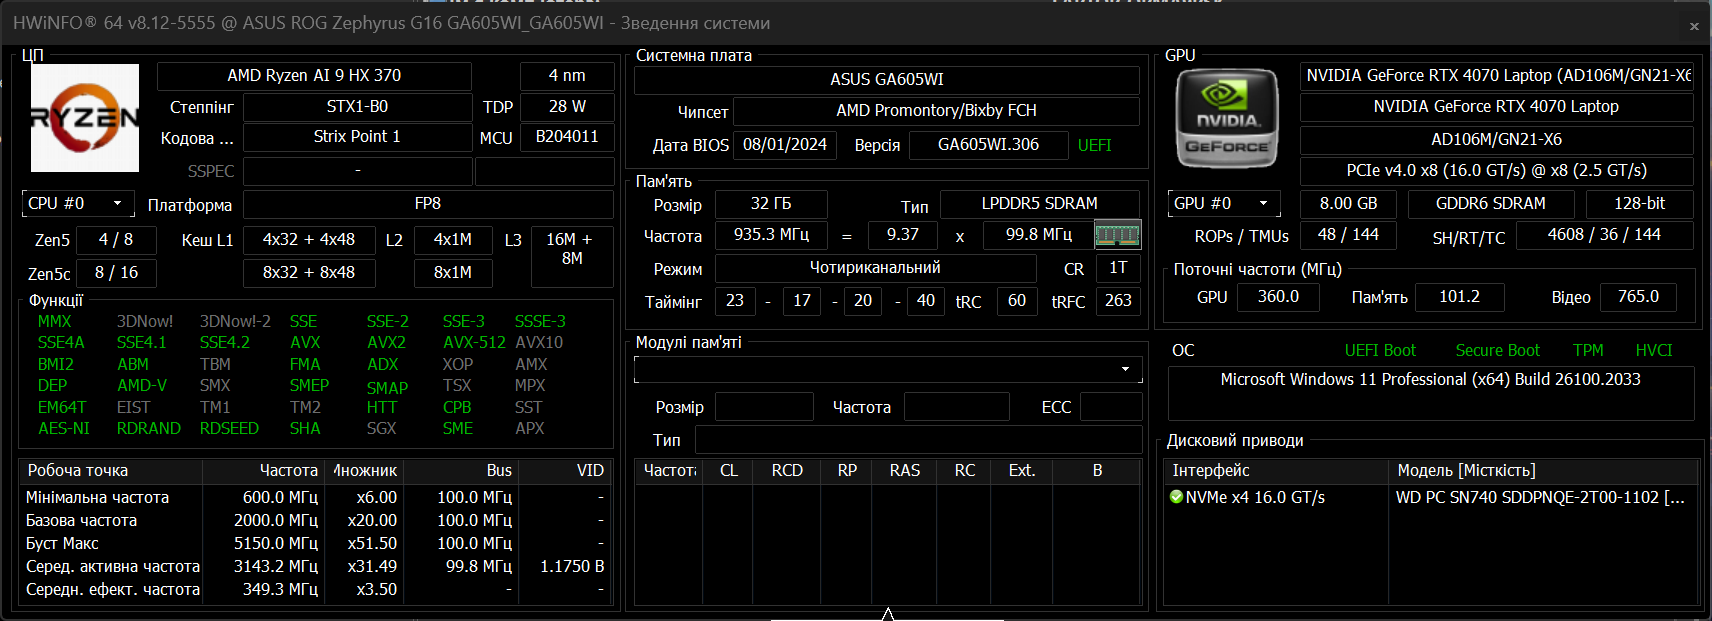
Task: Click the NVIDIA GeForce logo image
Action: (1227, 118)
